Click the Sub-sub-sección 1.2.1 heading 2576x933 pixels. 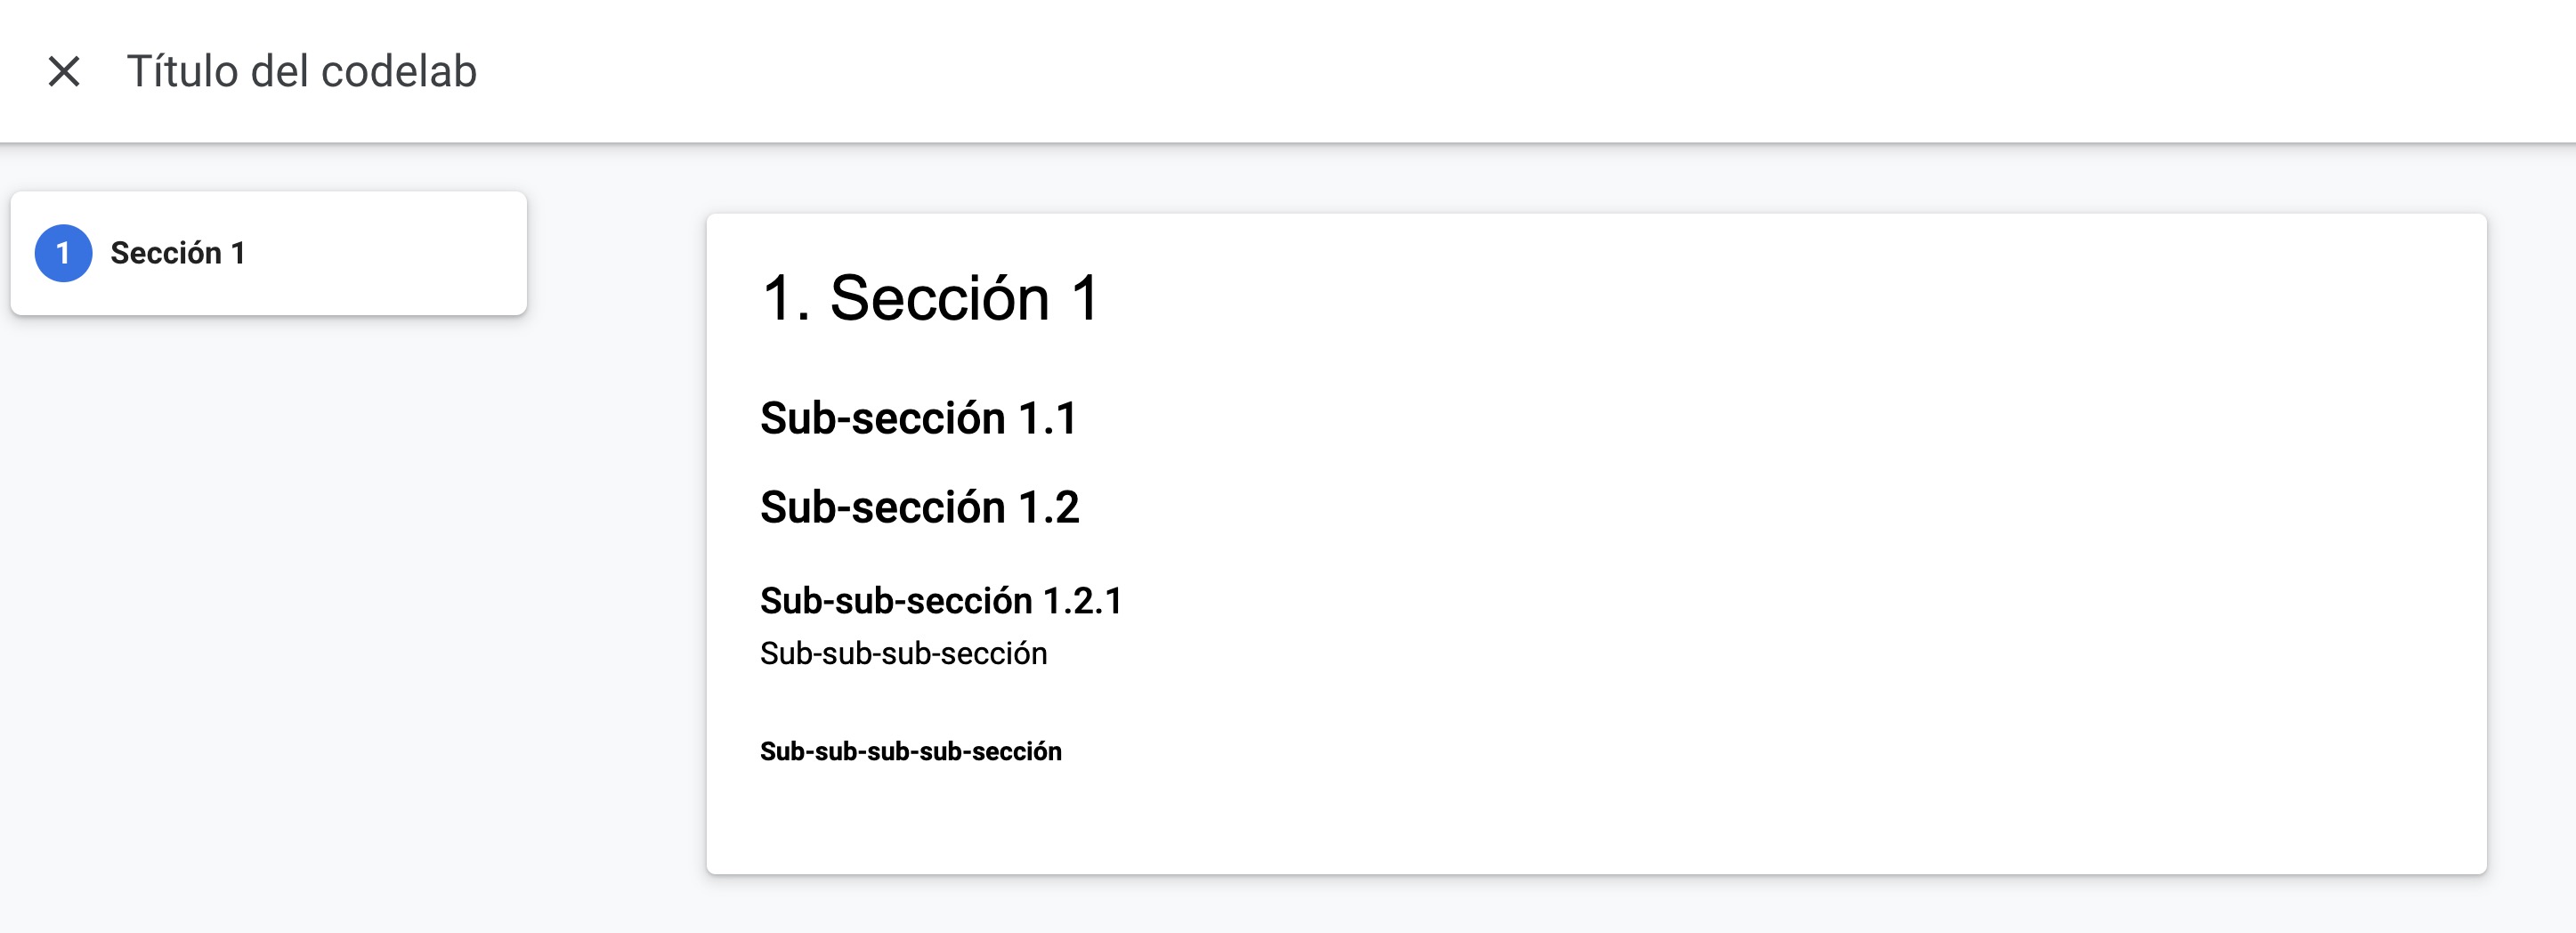tap(942, 600)
